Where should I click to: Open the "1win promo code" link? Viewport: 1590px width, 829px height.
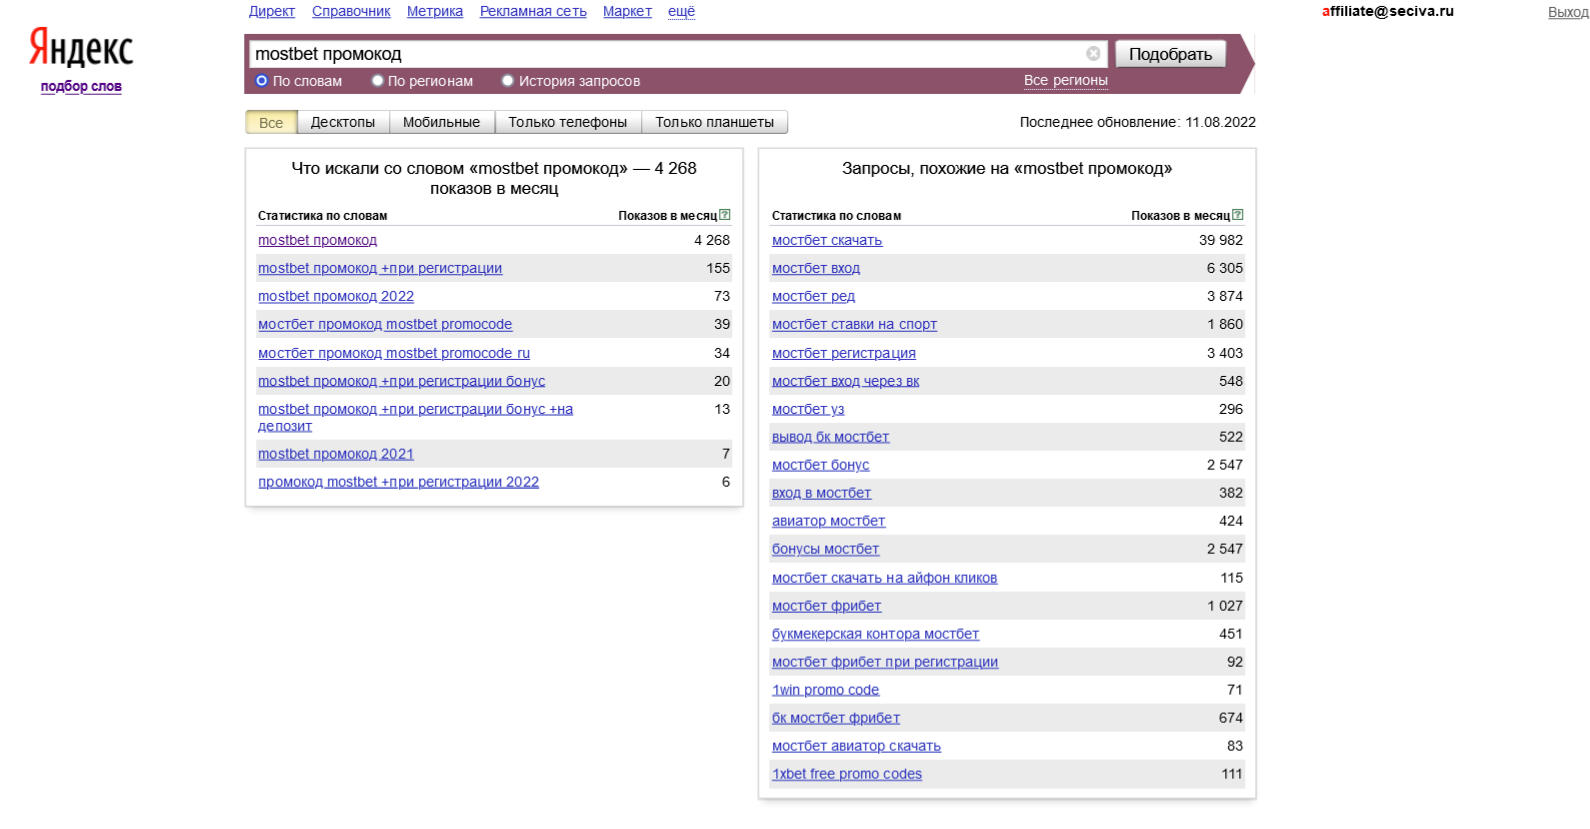[826, 690]
